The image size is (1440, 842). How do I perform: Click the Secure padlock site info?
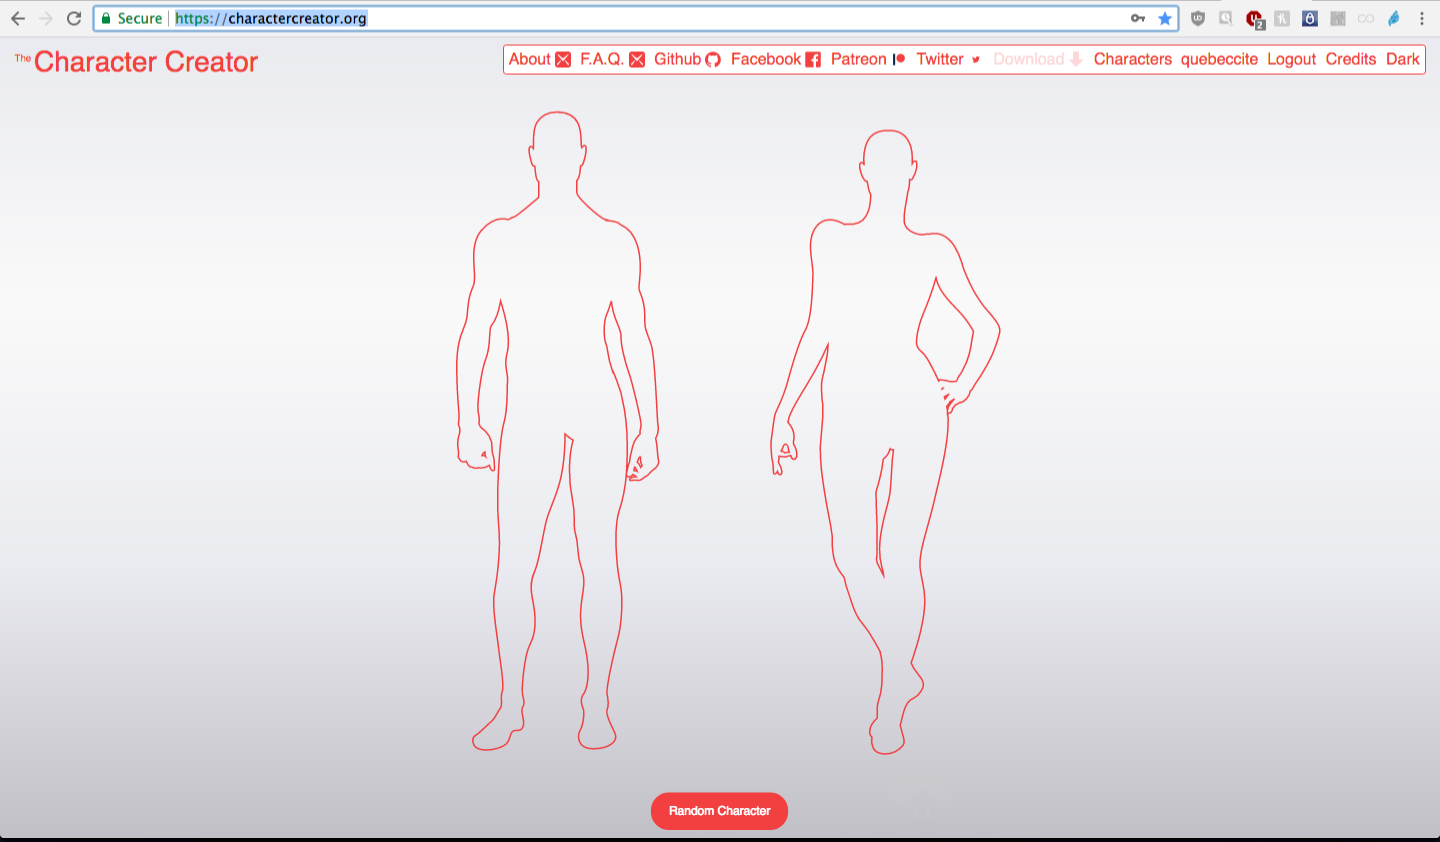pos(131,18)
